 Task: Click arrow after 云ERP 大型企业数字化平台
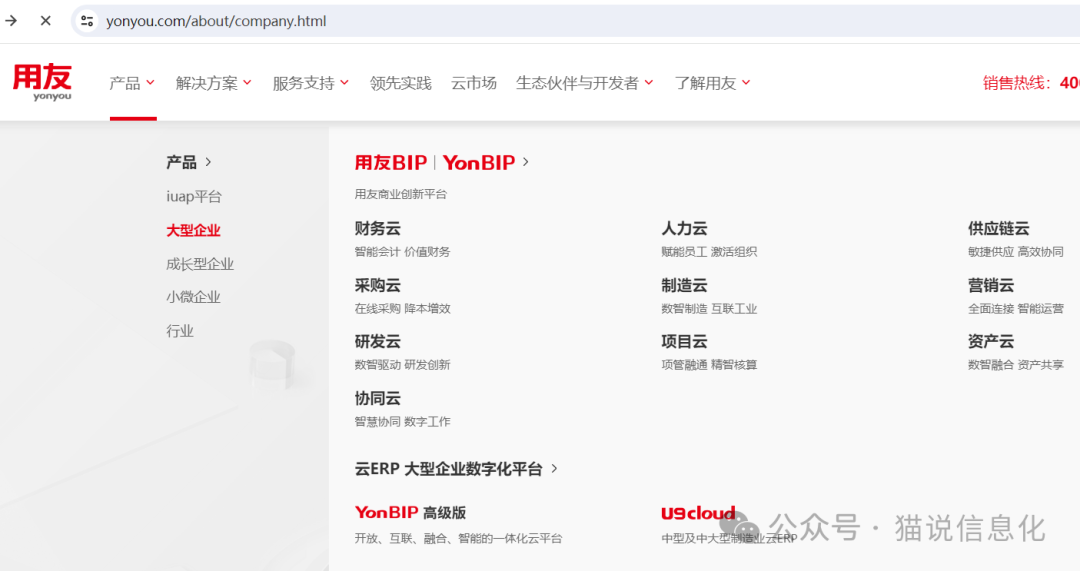click(x=554, y=469)
